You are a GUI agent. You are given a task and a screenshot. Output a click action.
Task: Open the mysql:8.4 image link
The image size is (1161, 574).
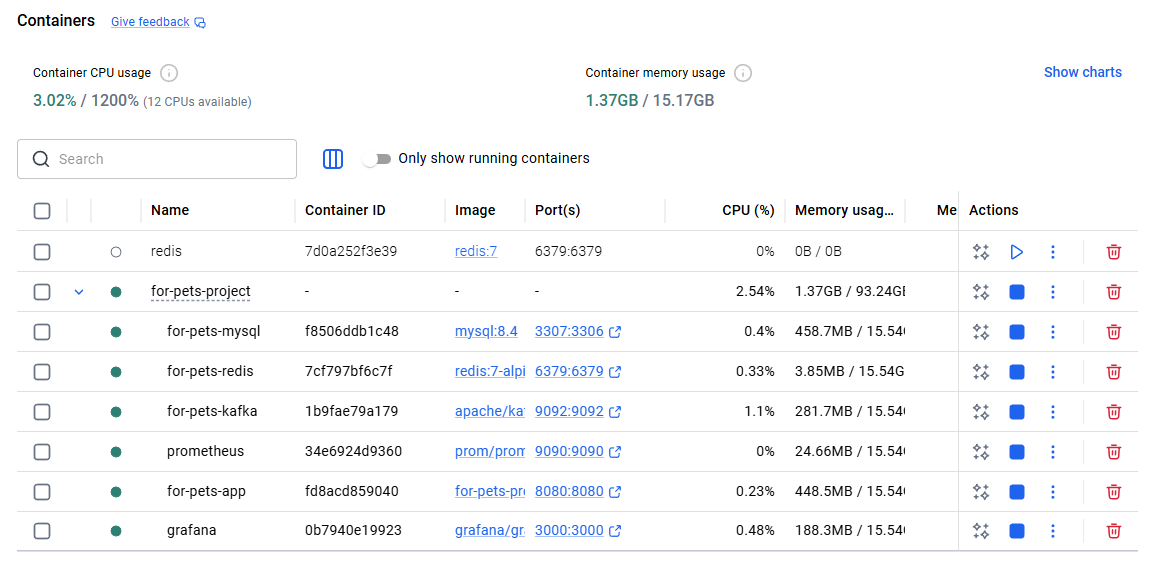484,332
